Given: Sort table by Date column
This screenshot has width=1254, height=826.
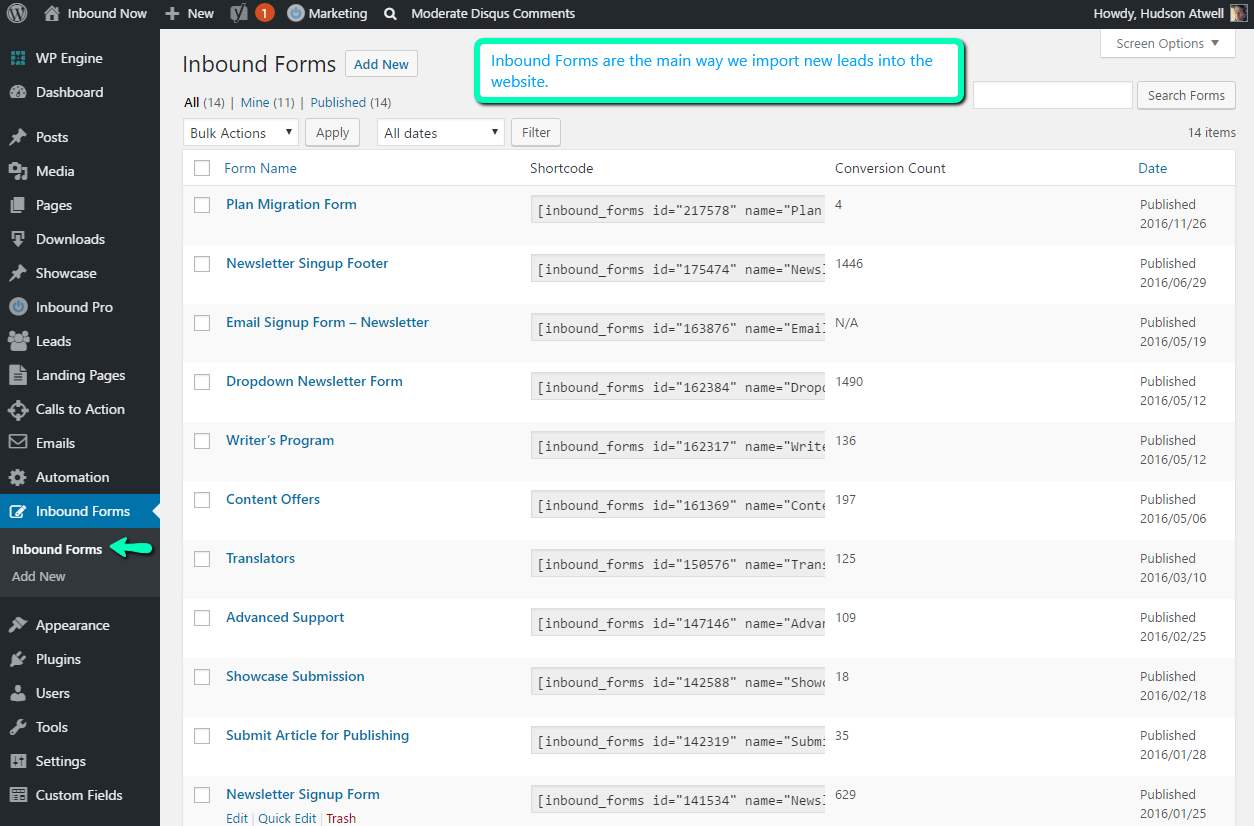Looking at the screenshot, I should click(1152, 168).
